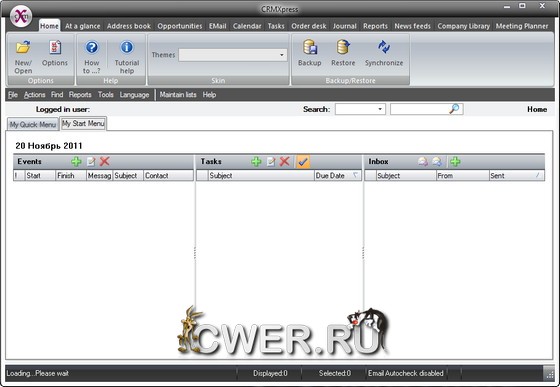Open the Help menu
560x387 pixels.
pos(209,95)
